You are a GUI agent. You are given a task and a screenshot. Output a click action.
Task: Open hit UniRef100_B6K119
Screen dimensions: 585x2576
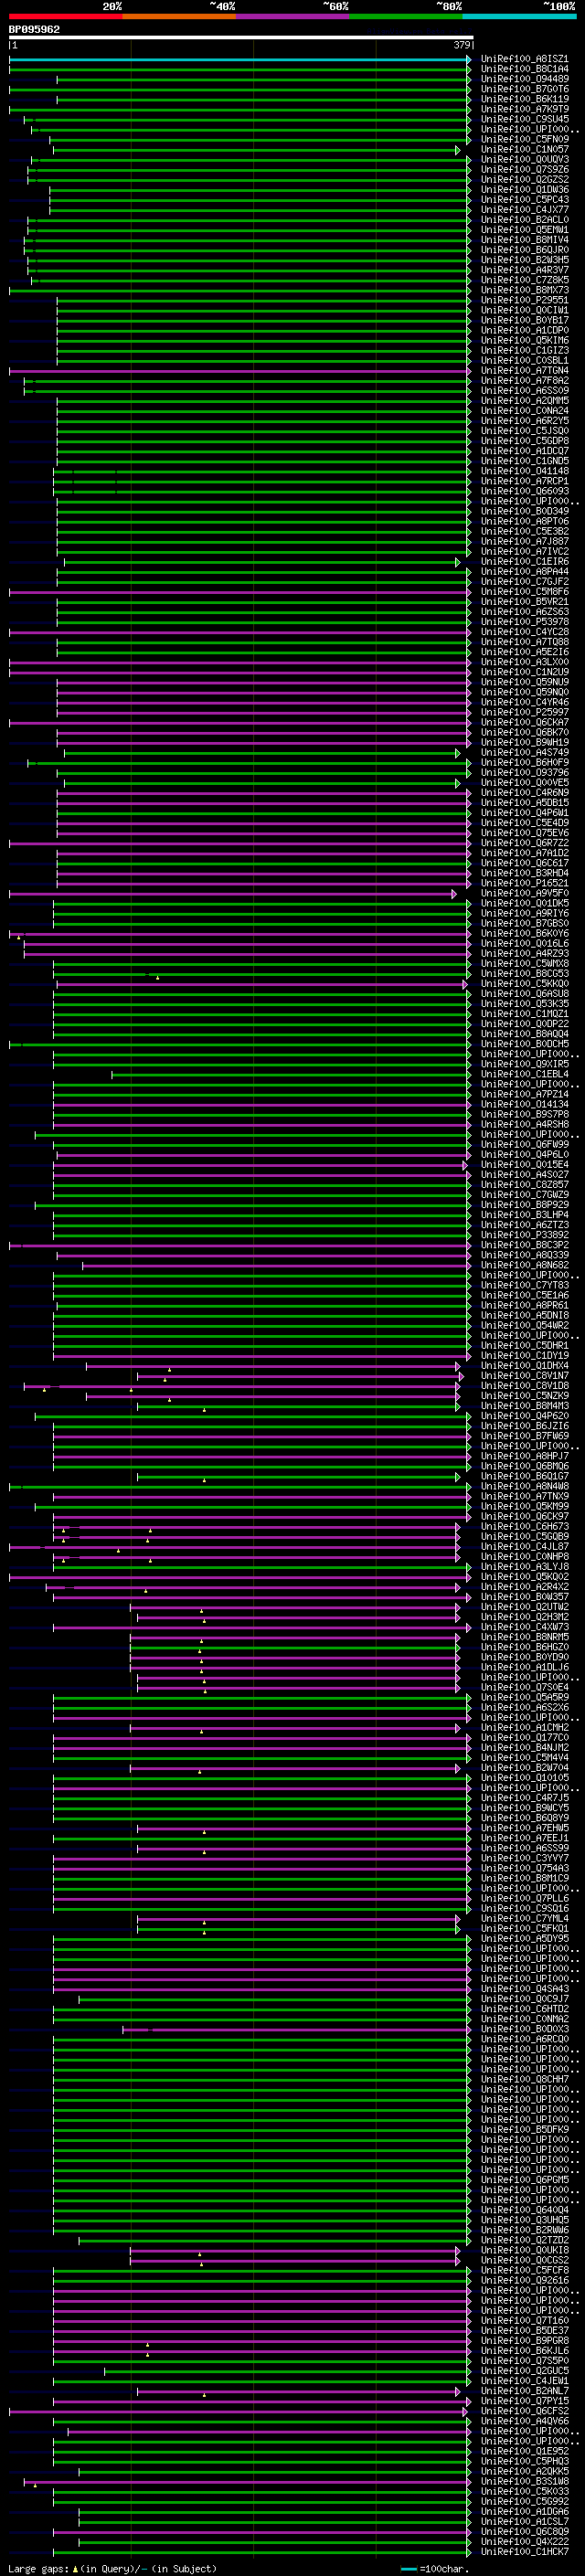(x=525, y=99)
